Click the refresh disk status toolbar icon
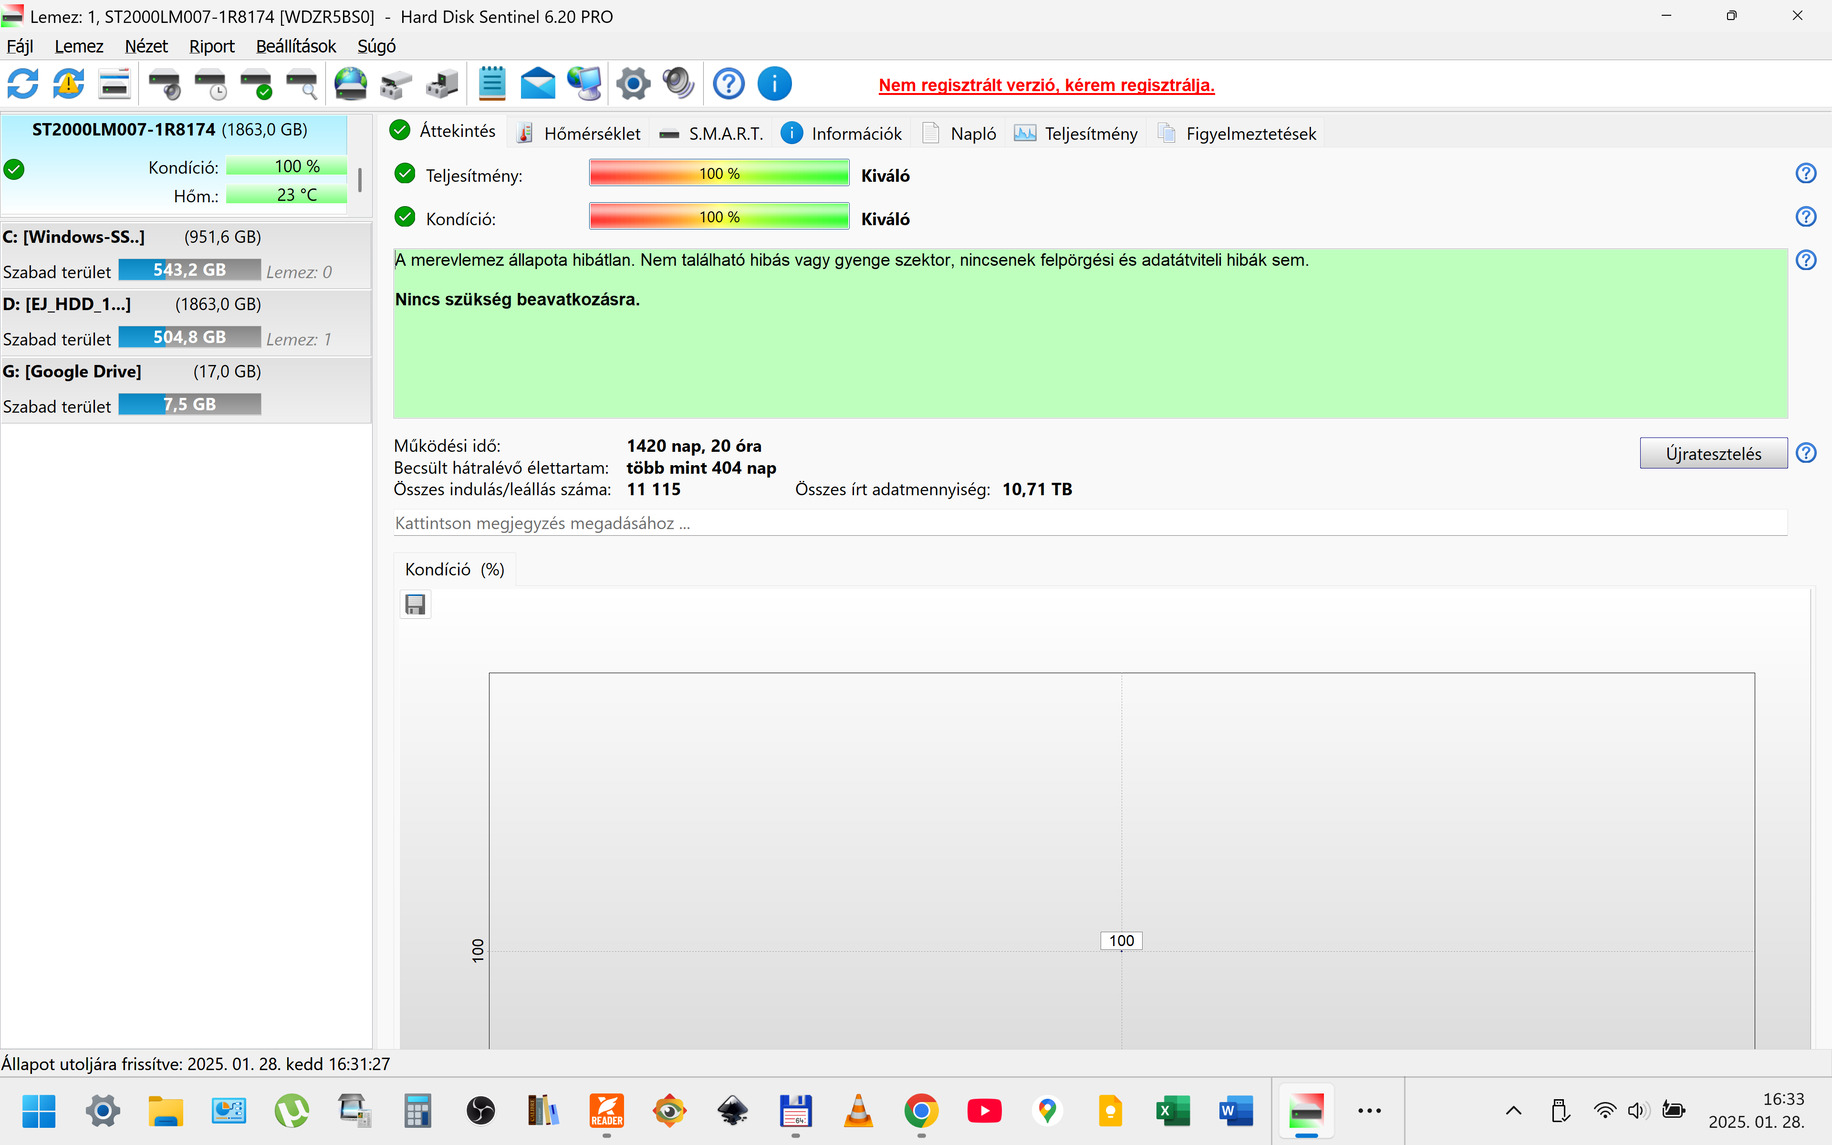This screenshot has height=1145, width=1832. (x=23, y=84)
